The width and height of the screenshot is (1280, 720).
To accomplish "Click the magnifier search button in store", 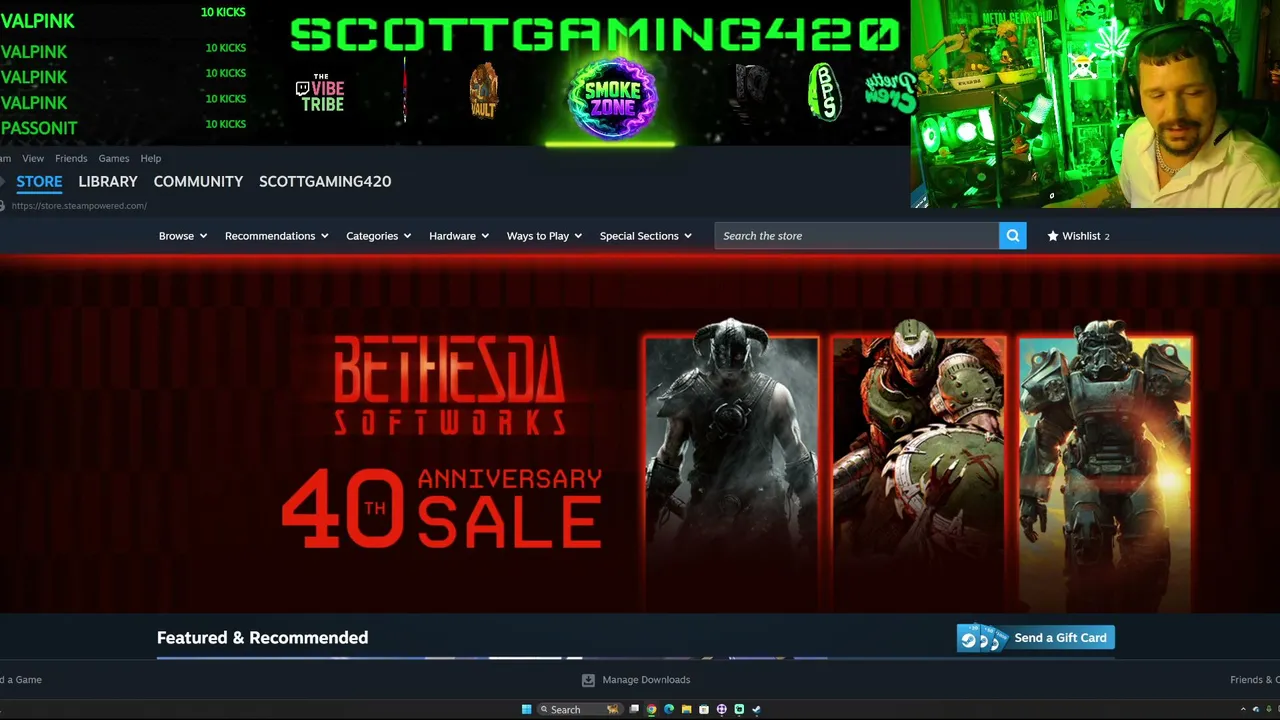I will [1013, 236].
